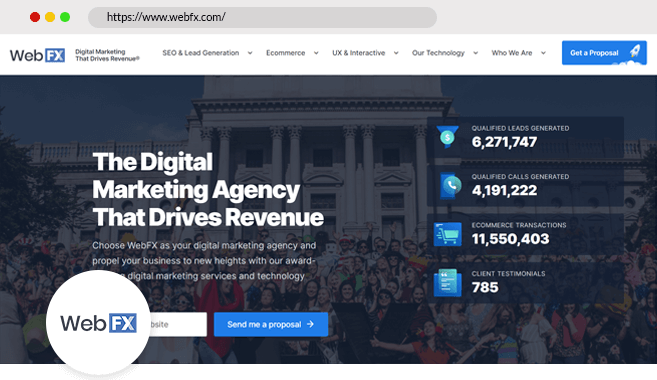This screenshot has width=657, height=380.
Task: Click the hero headline The Digital Marketing Agency
Action: 208,189
